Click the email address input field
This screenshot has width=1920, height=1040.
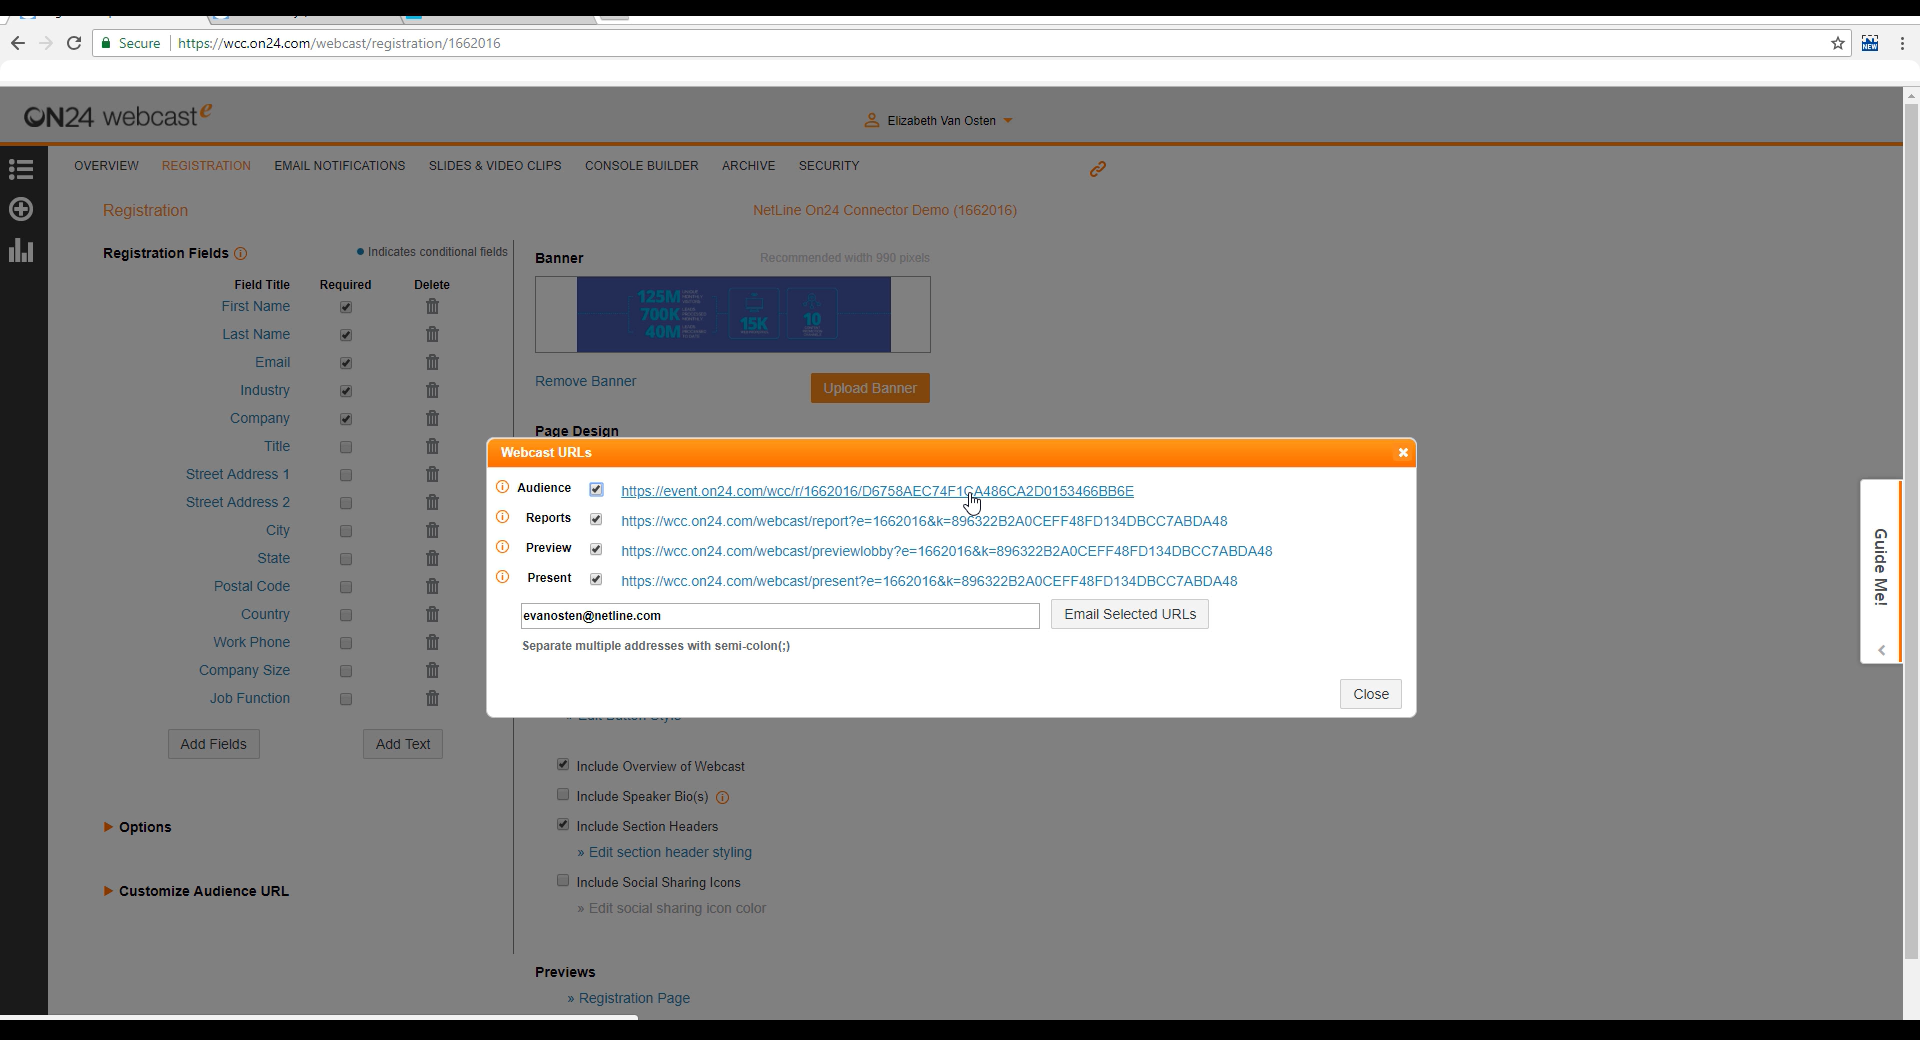(x=780, y=616)
